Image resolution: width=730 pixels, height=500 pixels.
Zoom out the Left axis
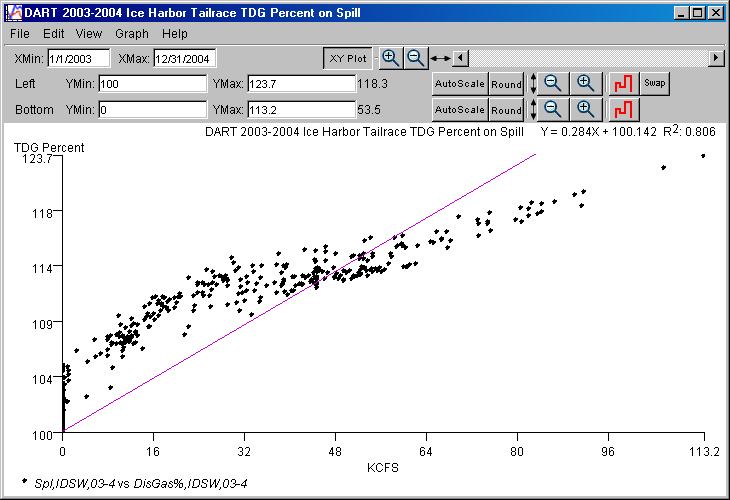coord(553,83)
